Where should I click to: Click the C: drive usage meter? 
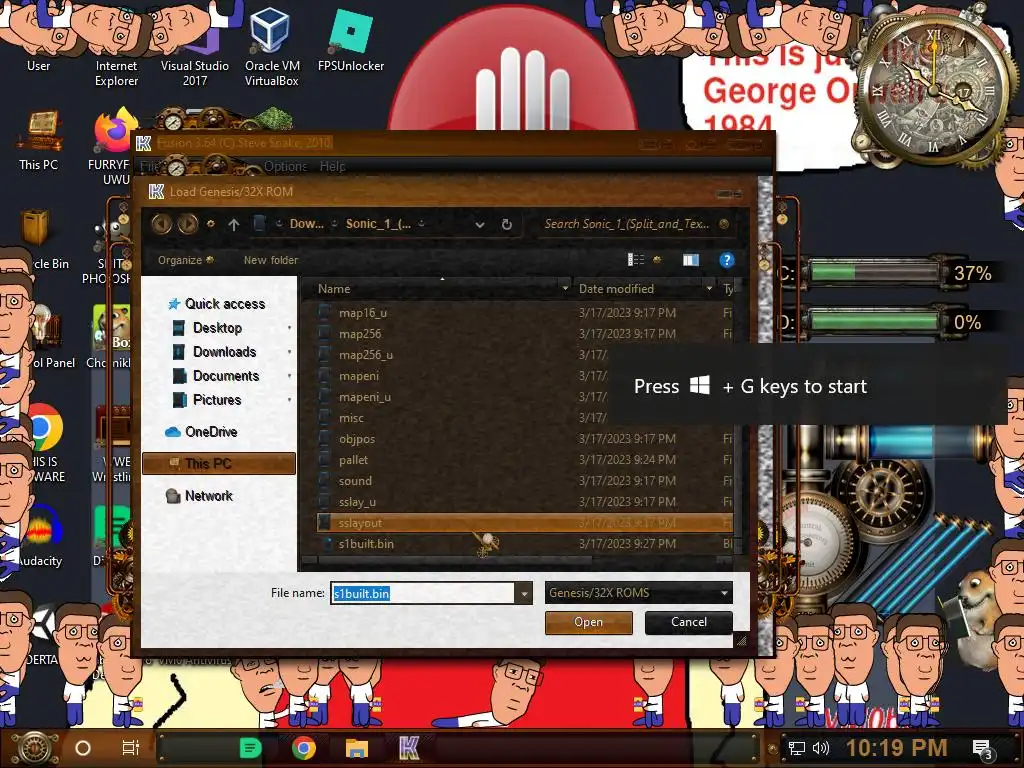tap(875, 272)
